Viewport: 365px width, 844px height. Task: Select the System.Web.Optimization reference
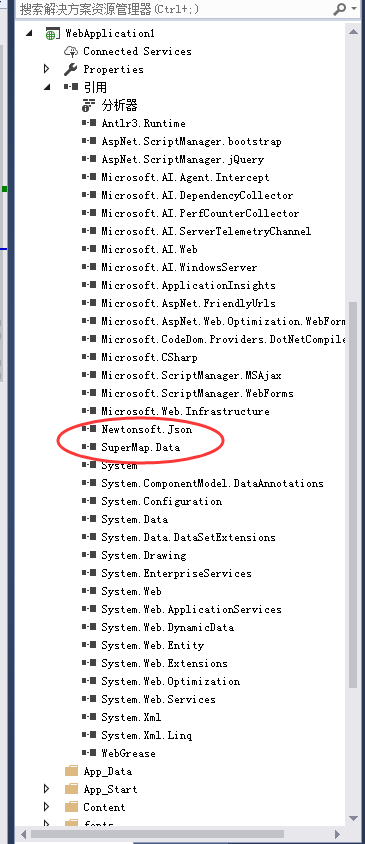tap(171, 681)
